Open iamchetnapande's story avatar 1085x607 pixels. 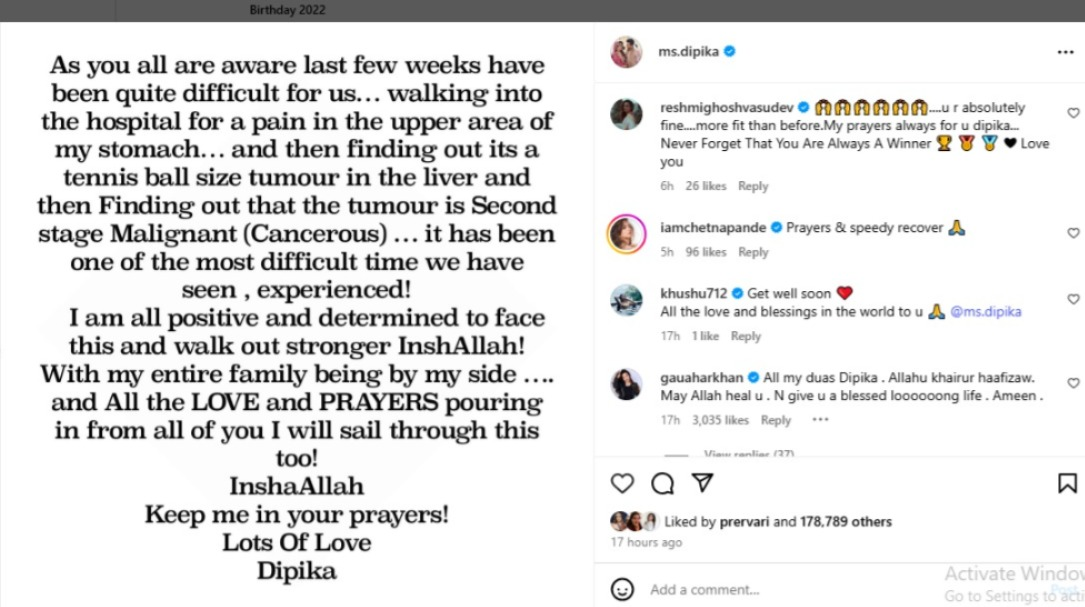point(627,235)
